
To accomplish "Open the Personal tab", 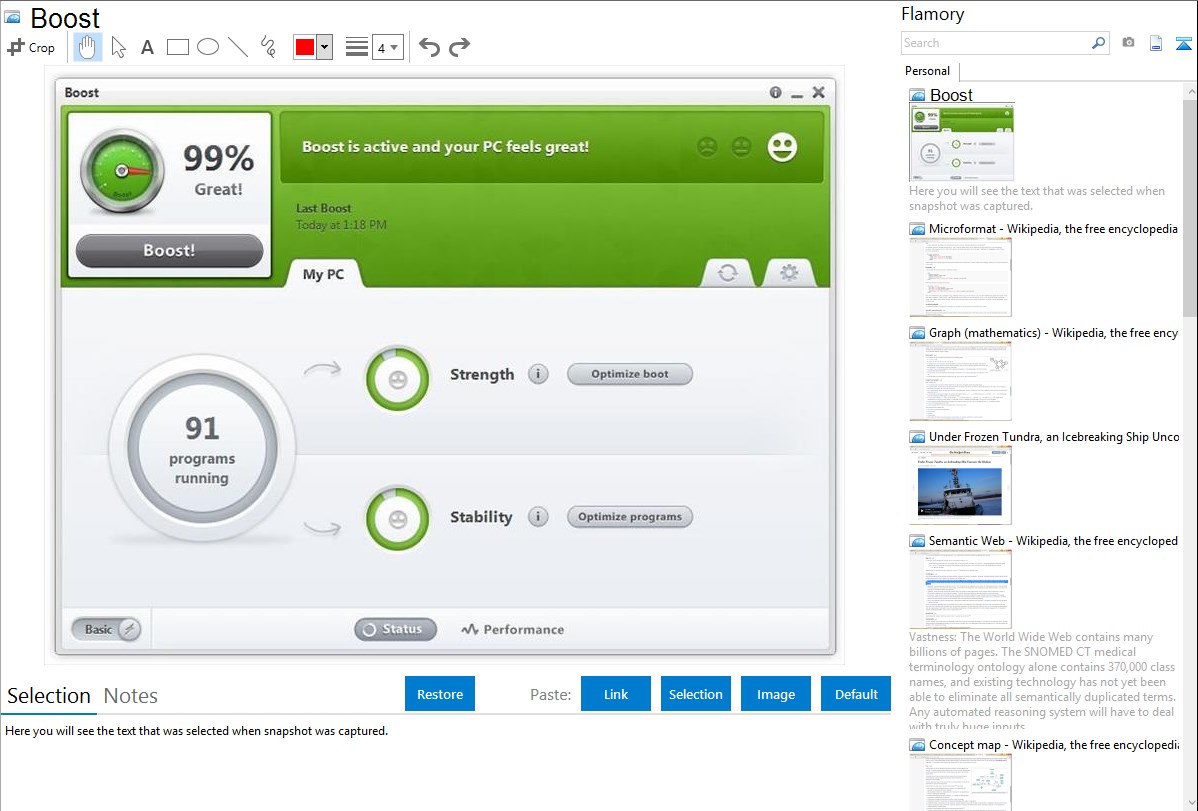I will click(x=928, y=71).
